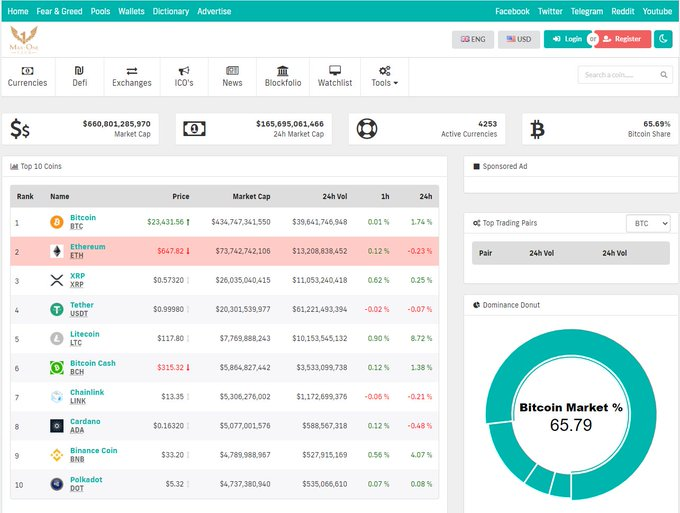Sort table by 24h Vol column header
This screenshot has height=513, width=680.
pyautogui.click(x=334, y=196)
